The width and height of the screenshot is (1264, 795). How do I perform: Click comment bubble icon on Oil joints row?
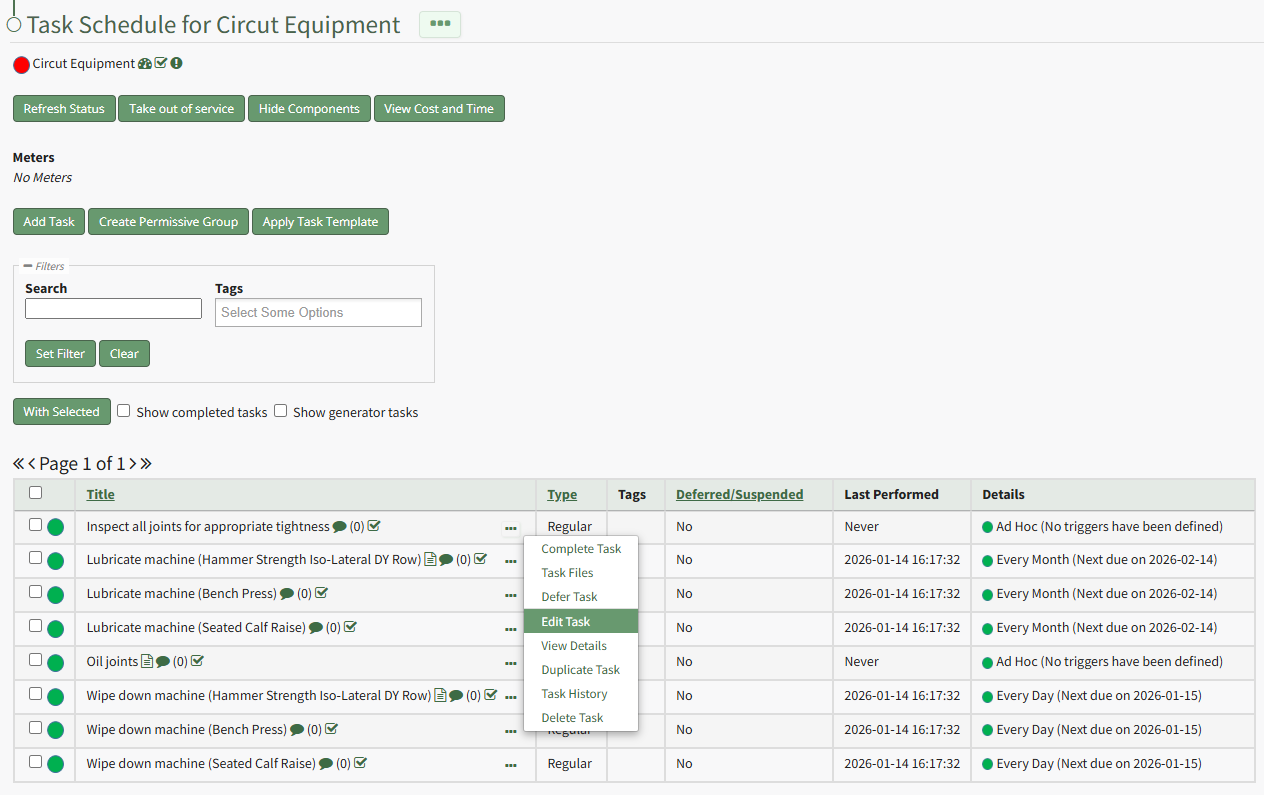[x=163, y=662]
